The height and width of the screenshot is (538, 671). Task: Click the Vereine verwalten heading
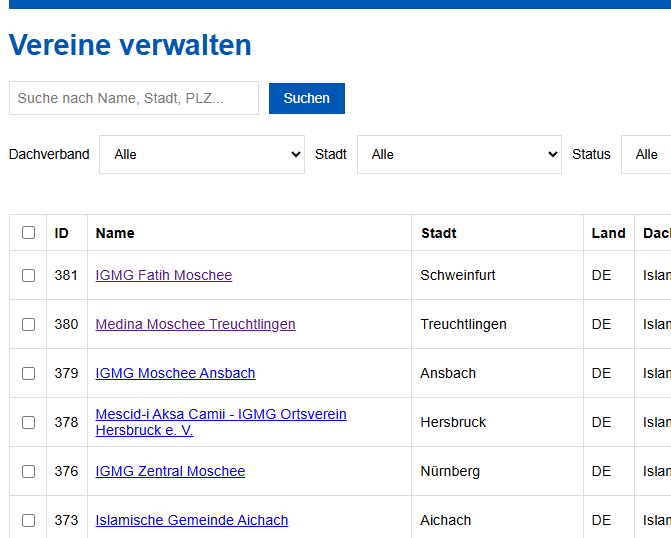point(130,45)
